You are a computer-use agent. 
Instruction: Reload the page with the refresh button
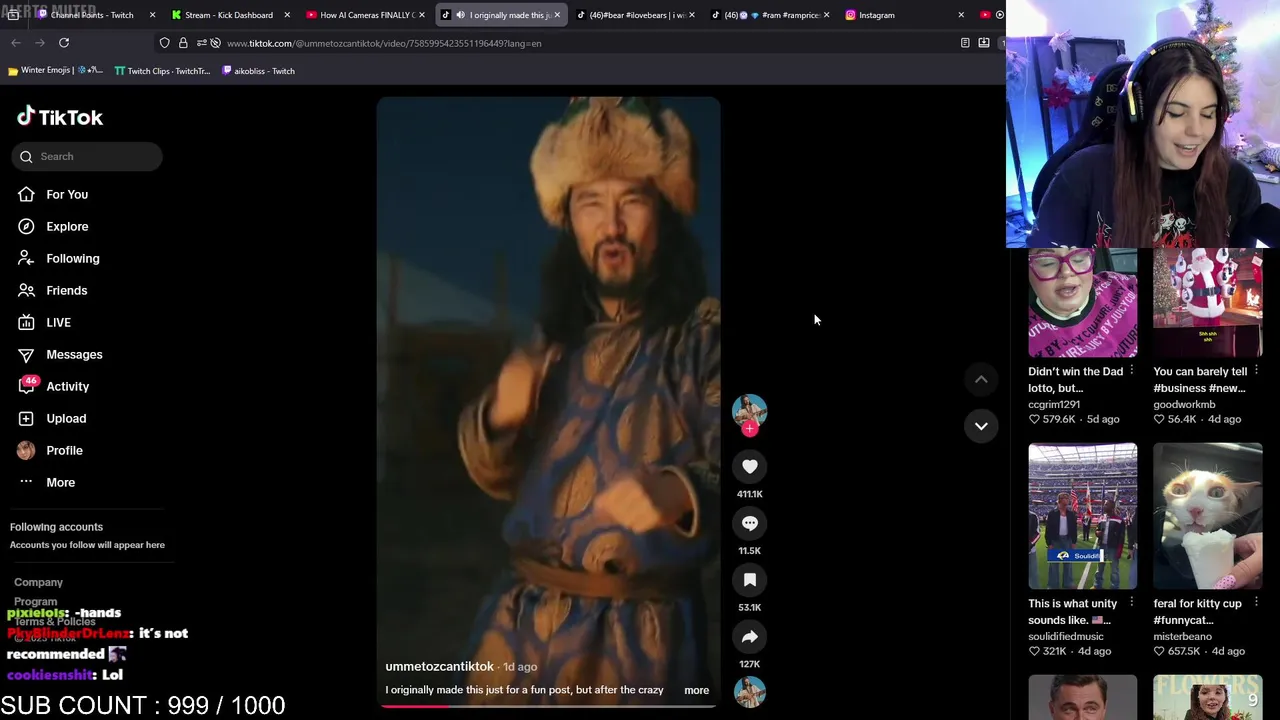[x=64, y=43]
